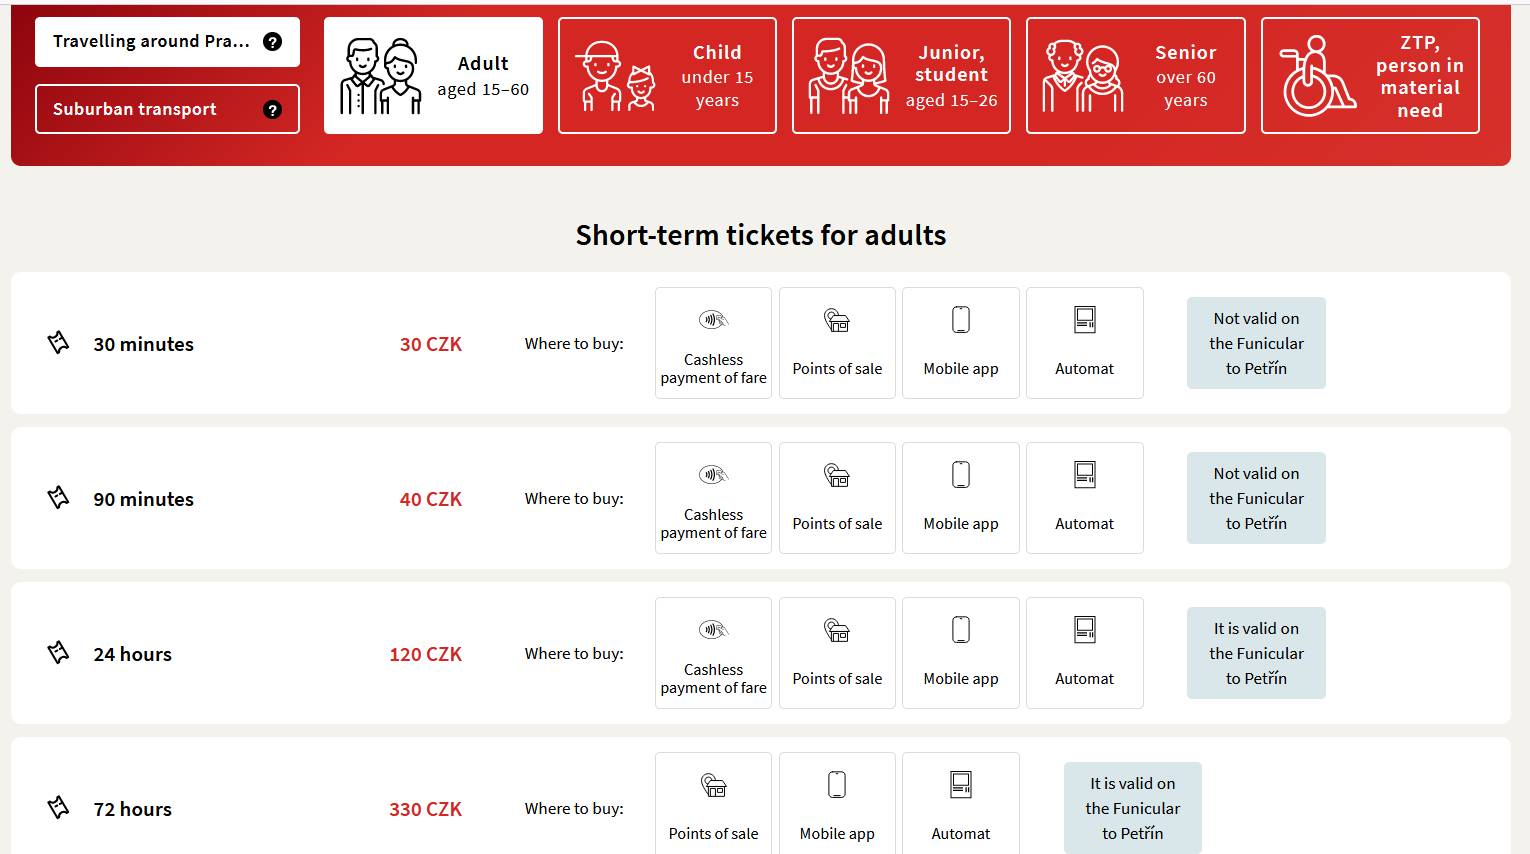Select Points of sale for 72 hours ticket
The width and height of the screenshot is (1530, 854).
(x=713, y=806)
